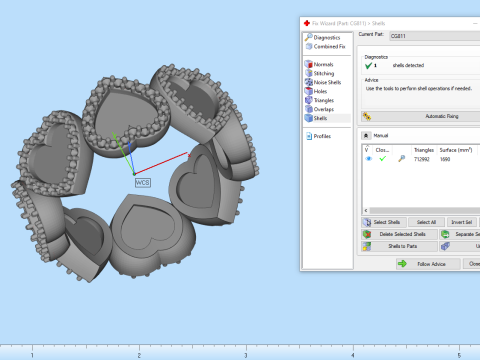Sort by the Clos... column header
Image resolution: width=480 pixels, height=360 pixels.
click(382, 150)
